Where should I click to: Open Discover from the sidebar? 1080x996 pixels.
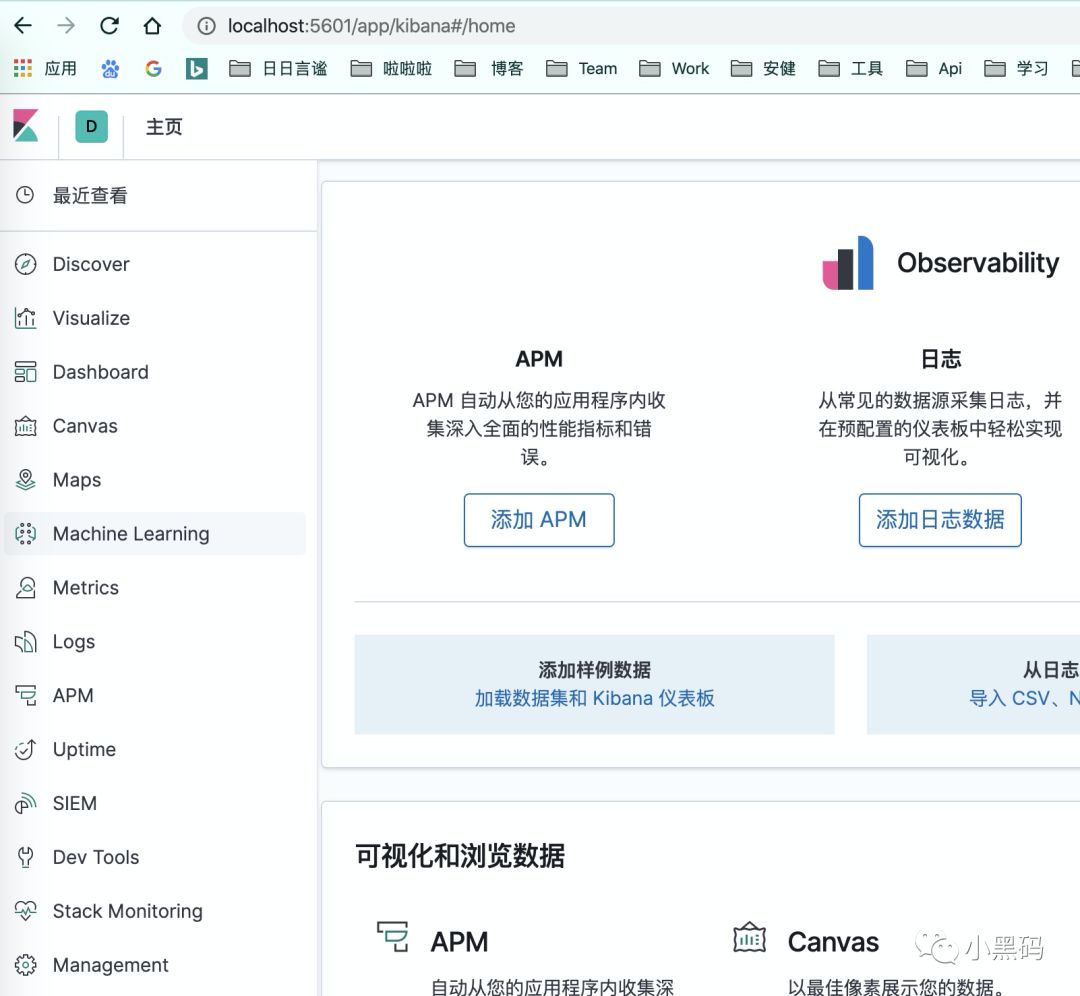(x=91, y=264)
